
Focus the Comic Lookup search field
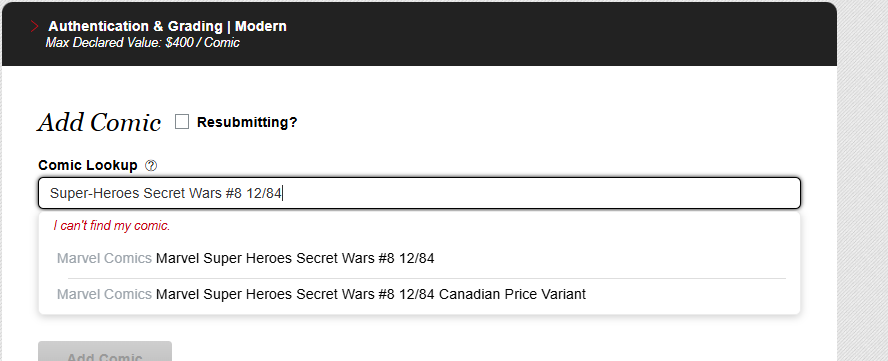coord(419,193)
